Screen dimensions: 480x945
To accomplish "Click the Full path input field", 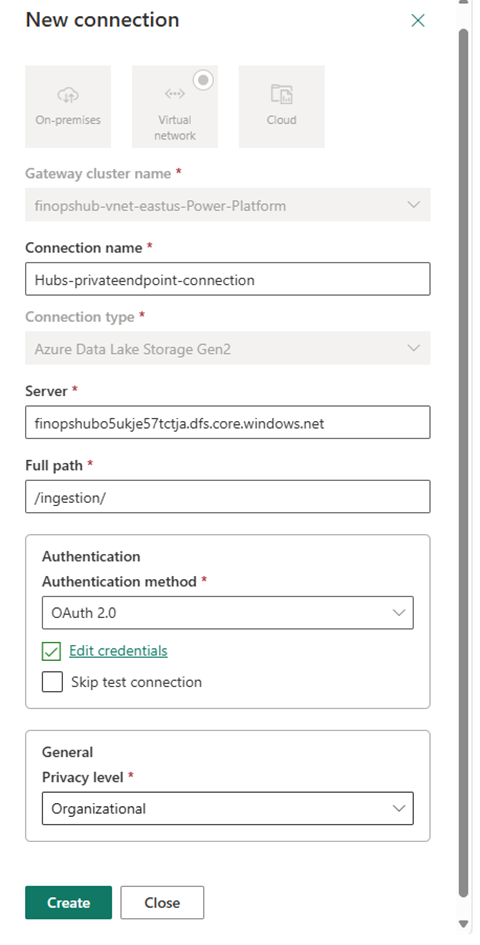I will click(x=228, y=497).
